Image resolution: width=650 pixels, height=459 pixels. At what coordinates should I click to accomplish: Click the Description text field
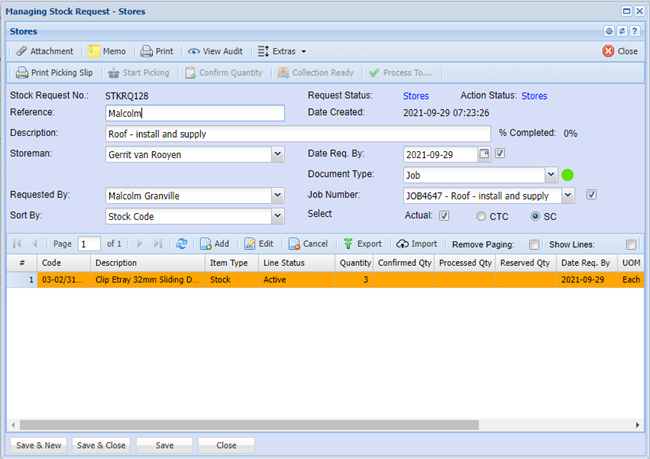click(297, 133)
